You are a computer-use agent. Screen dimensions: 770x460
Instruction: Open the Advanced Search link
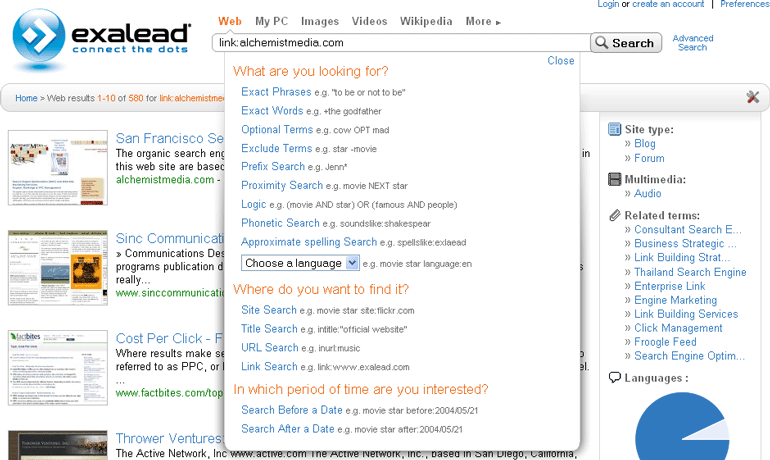click(692, 43)
